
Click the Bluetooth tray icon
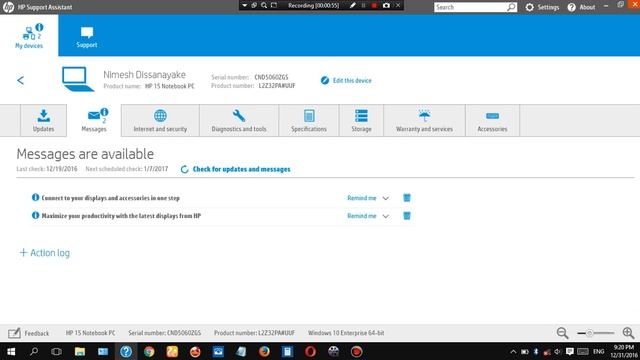tap(536, 351)
